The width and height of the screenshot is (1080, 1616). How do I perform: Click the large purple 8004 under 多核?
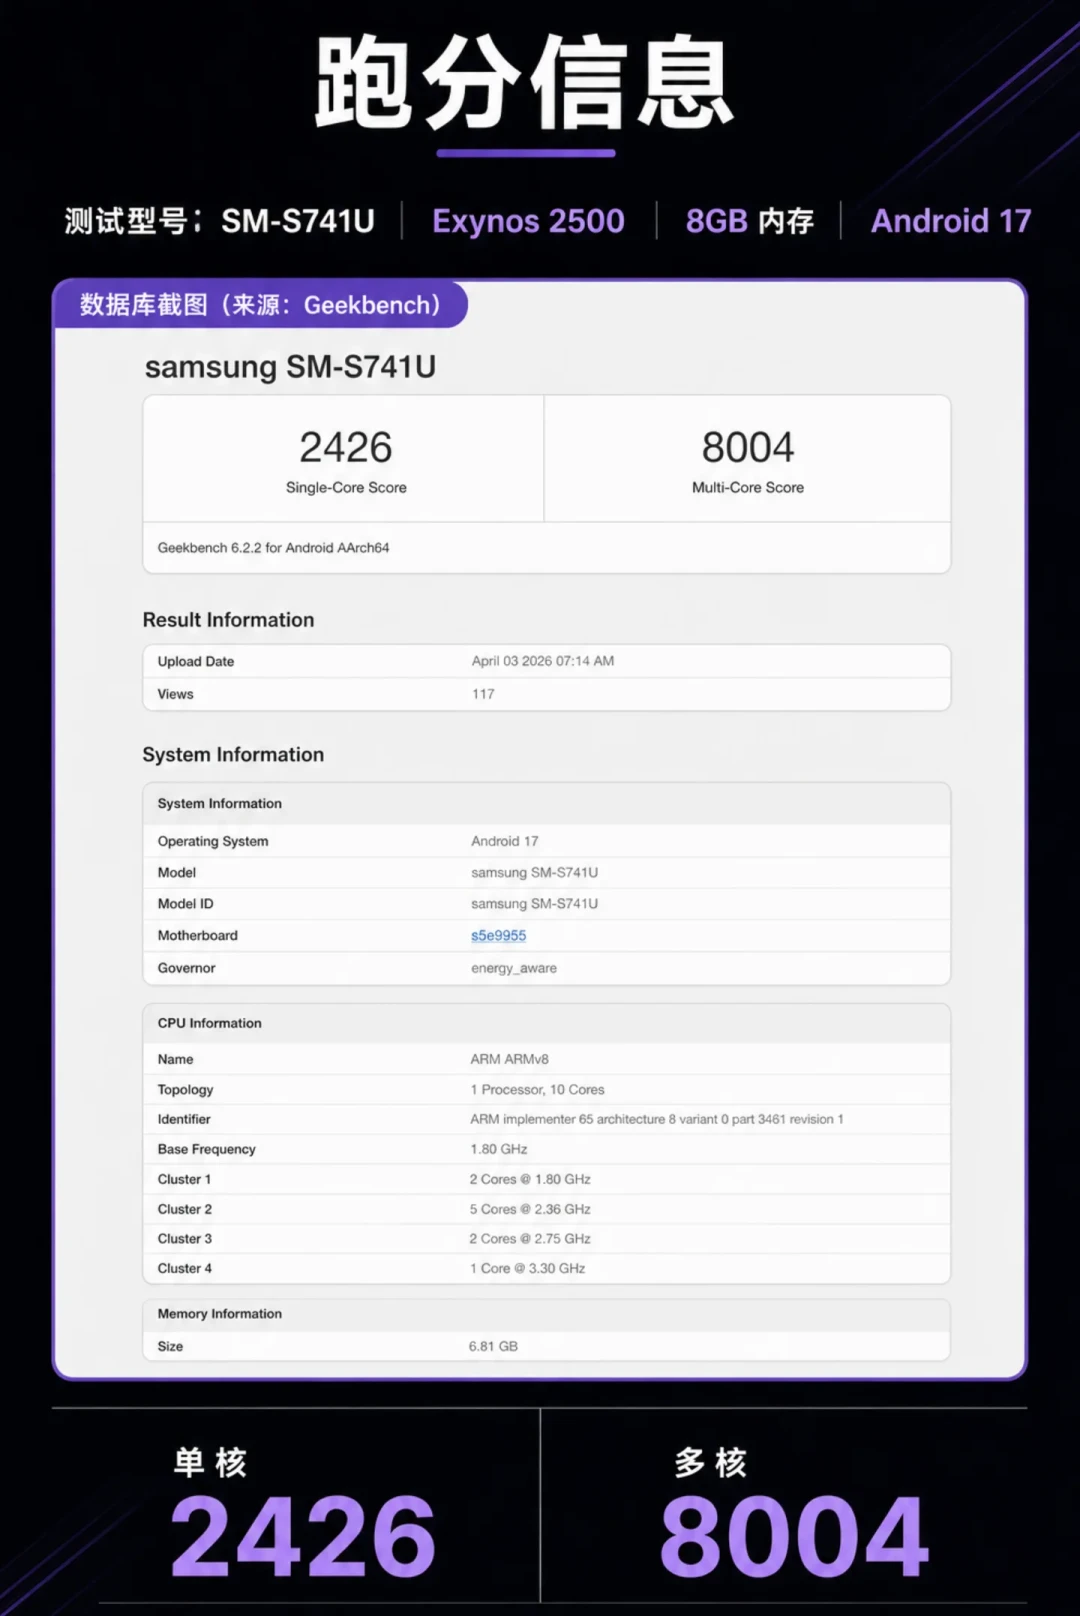[x=794, y=1537]
